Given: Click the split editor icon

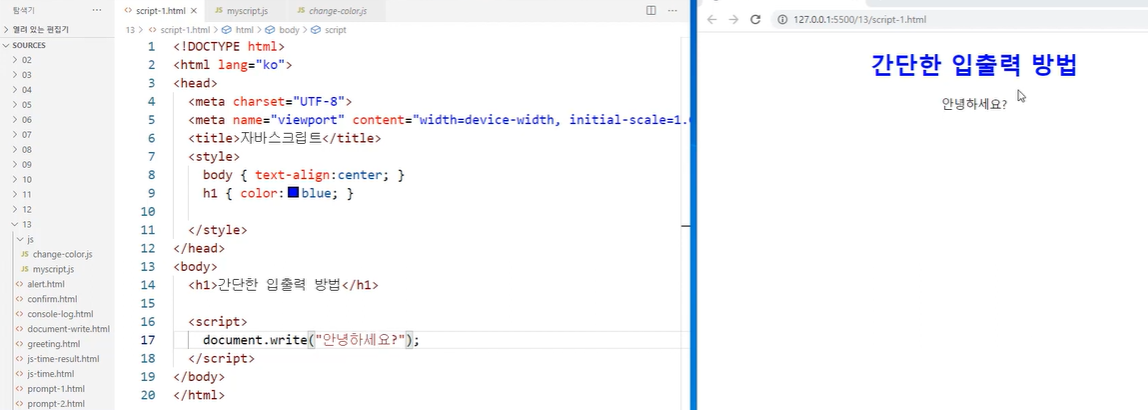Looking at the screenshot, I should [651, 10].
